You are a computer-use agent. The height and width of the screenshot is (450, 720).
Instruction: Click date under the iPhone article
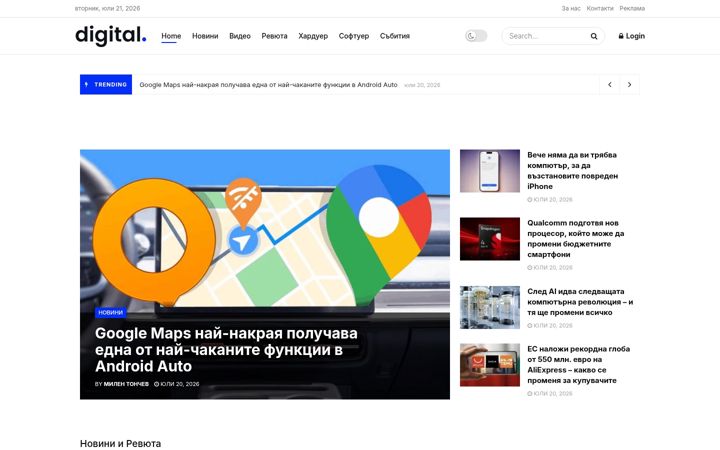tap(550, 199)
